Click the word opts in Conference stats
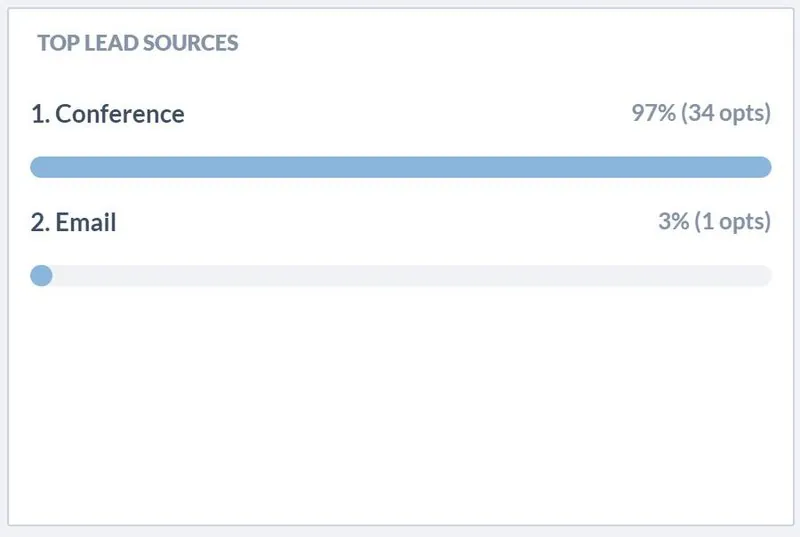Image resolution: width=800 pixels, height=537 pixels. coord(742,114)
